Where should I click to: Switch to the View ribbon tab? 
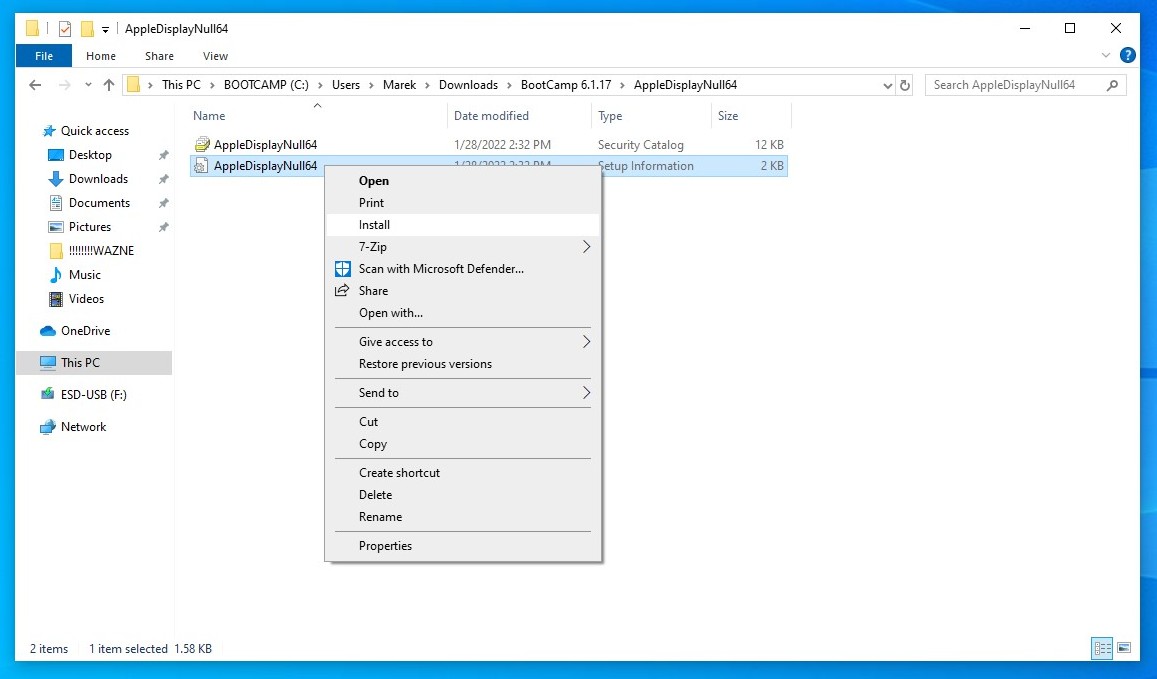(x=215, y=56)
